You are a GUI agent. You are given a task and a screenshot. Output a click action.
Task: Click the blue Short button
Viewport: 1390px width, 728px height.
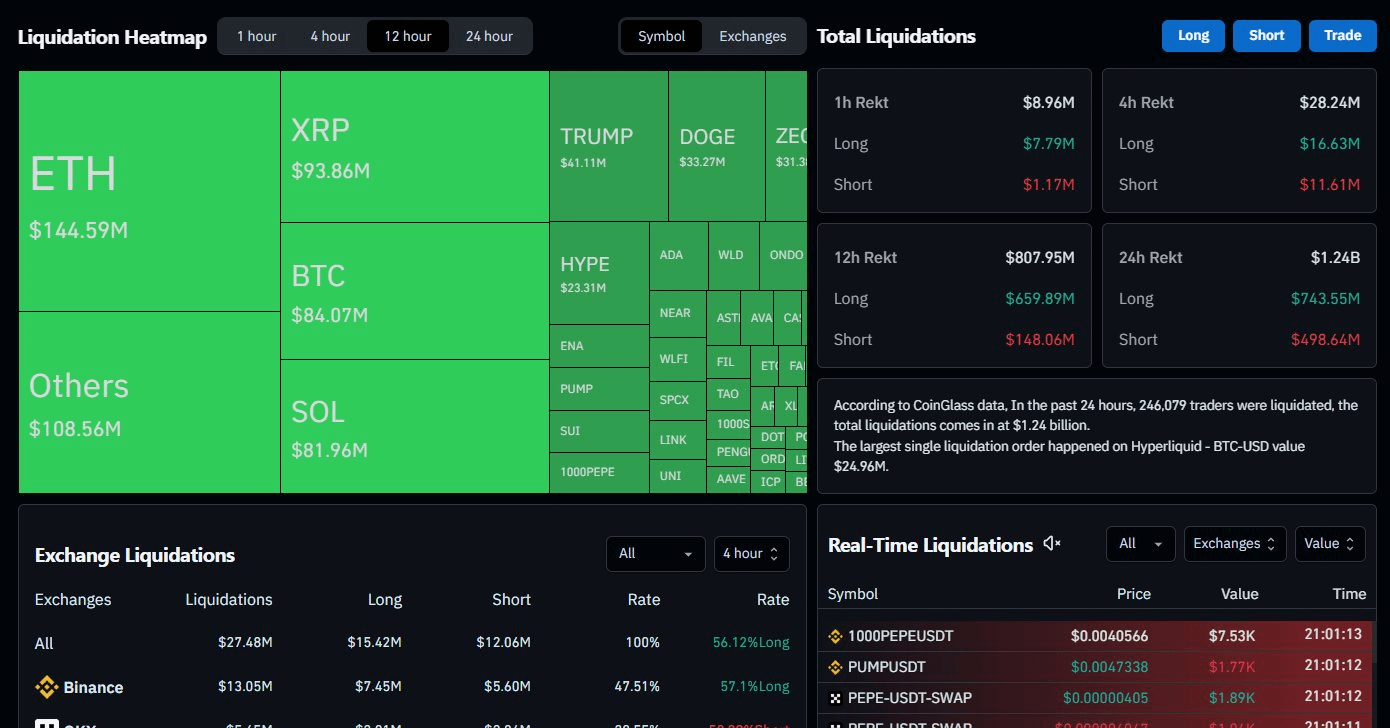point(1266,36)
